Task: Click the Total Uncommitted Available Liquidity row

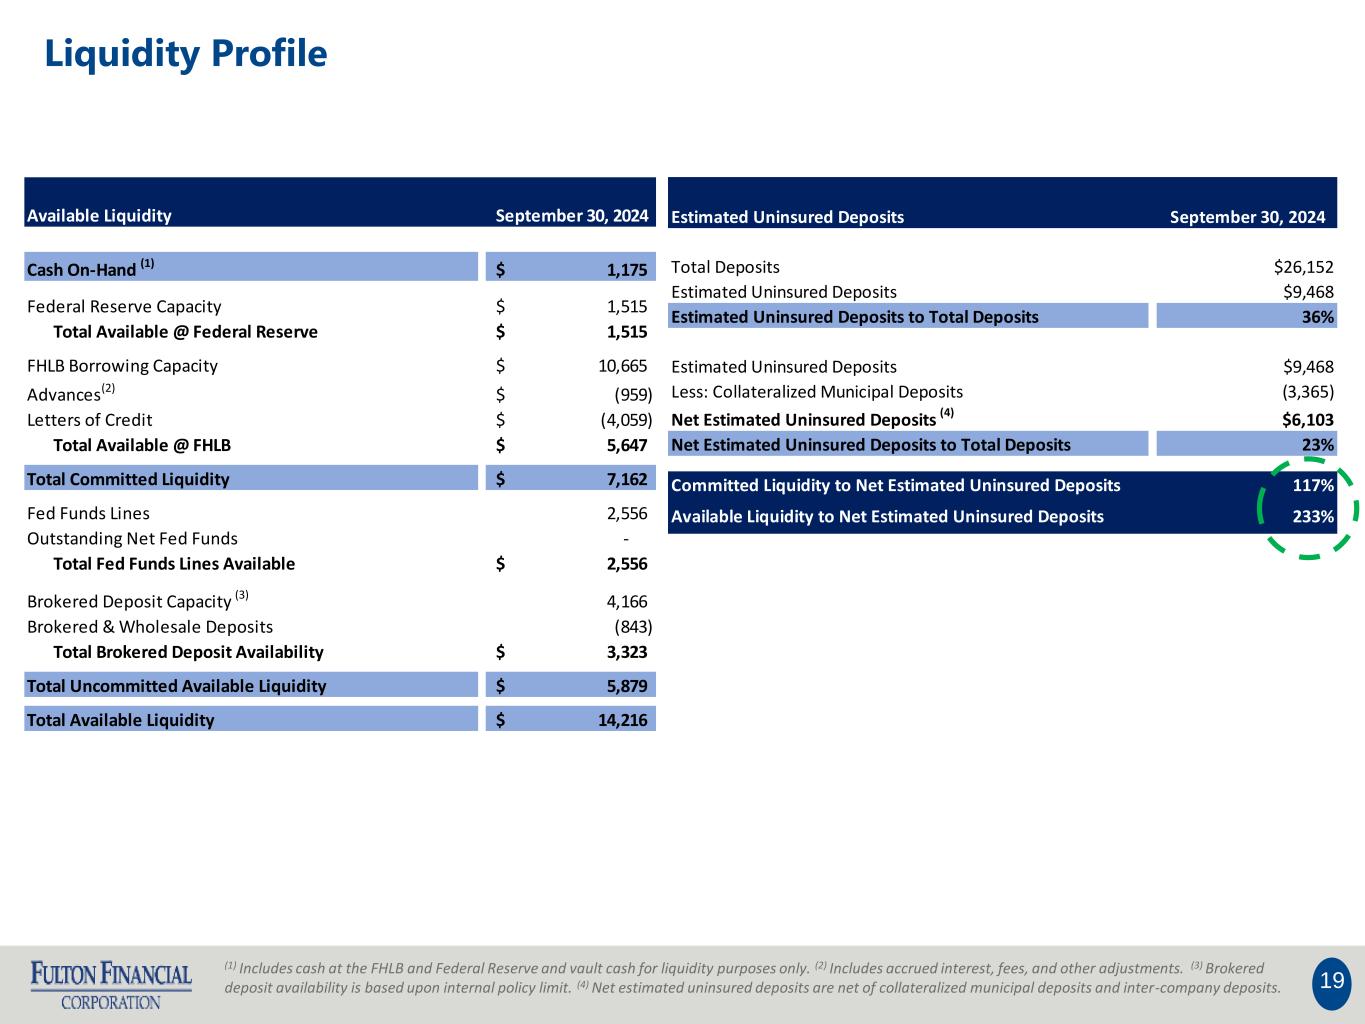Action: coord(176,686)
